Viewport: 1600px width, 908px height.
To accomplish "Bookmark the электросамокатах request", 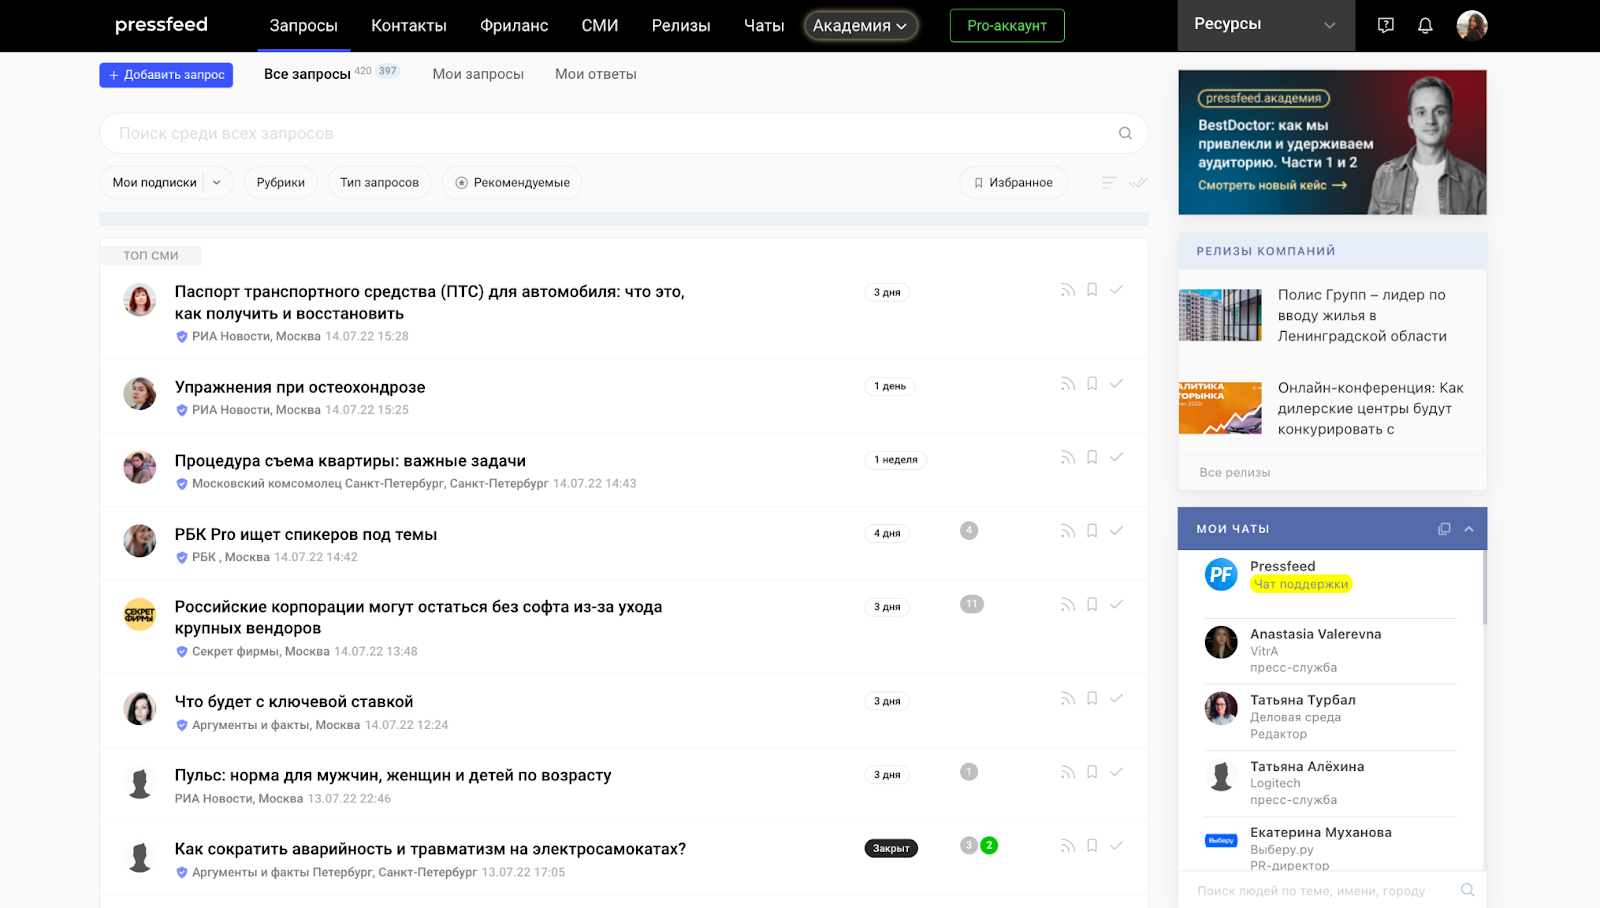I will (x=1092, y=846).
